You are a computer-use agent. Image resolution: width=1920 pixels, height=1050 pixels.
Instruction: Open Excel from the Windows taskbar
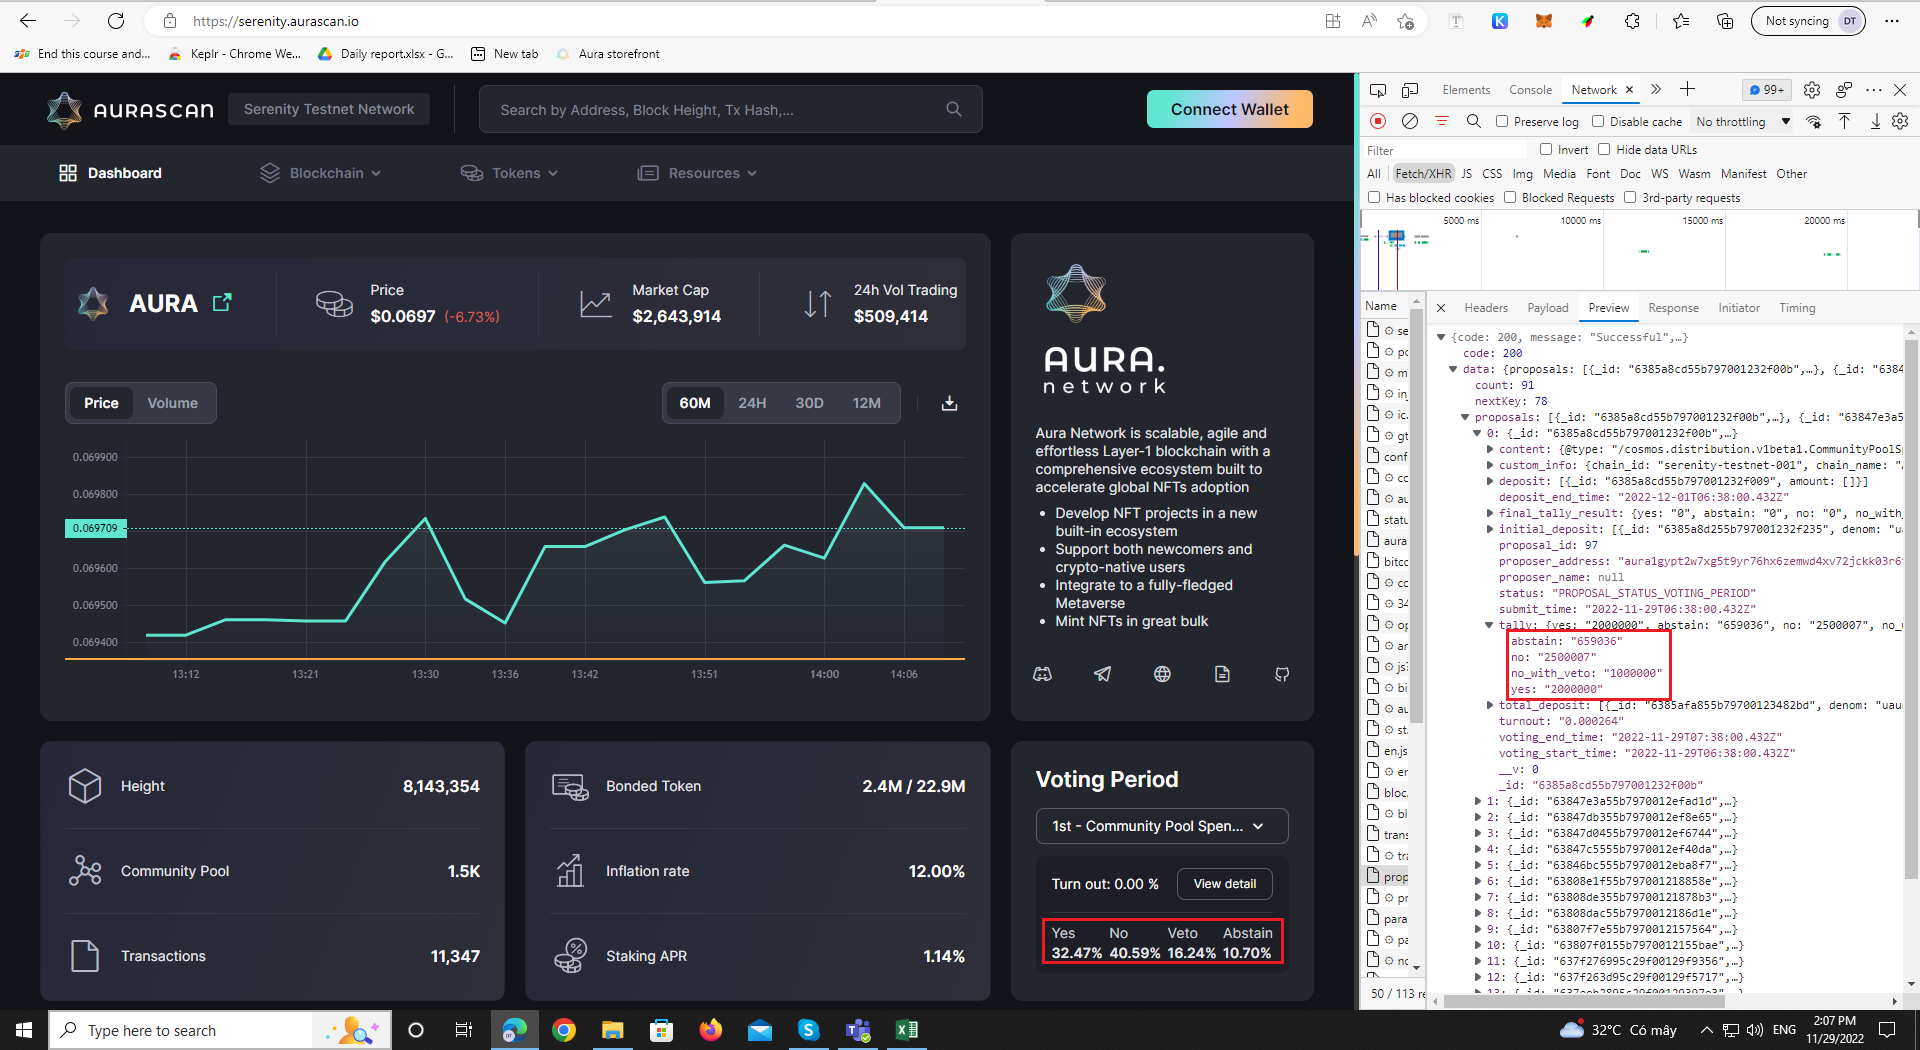pos(907,1030)
